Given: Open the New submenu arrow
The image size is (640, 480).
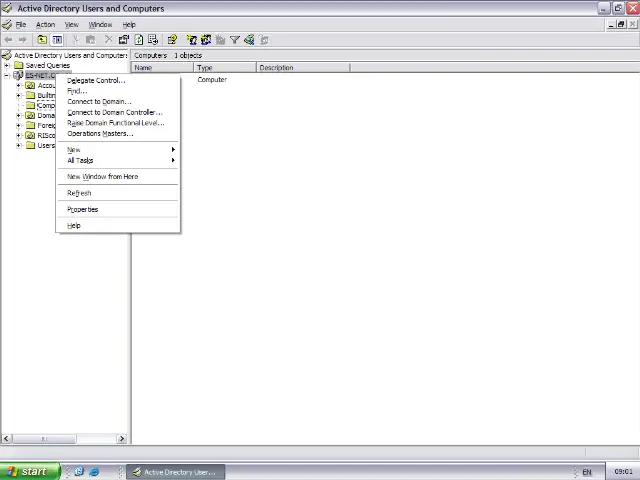Looking at the screenshot, I should 173,149.
